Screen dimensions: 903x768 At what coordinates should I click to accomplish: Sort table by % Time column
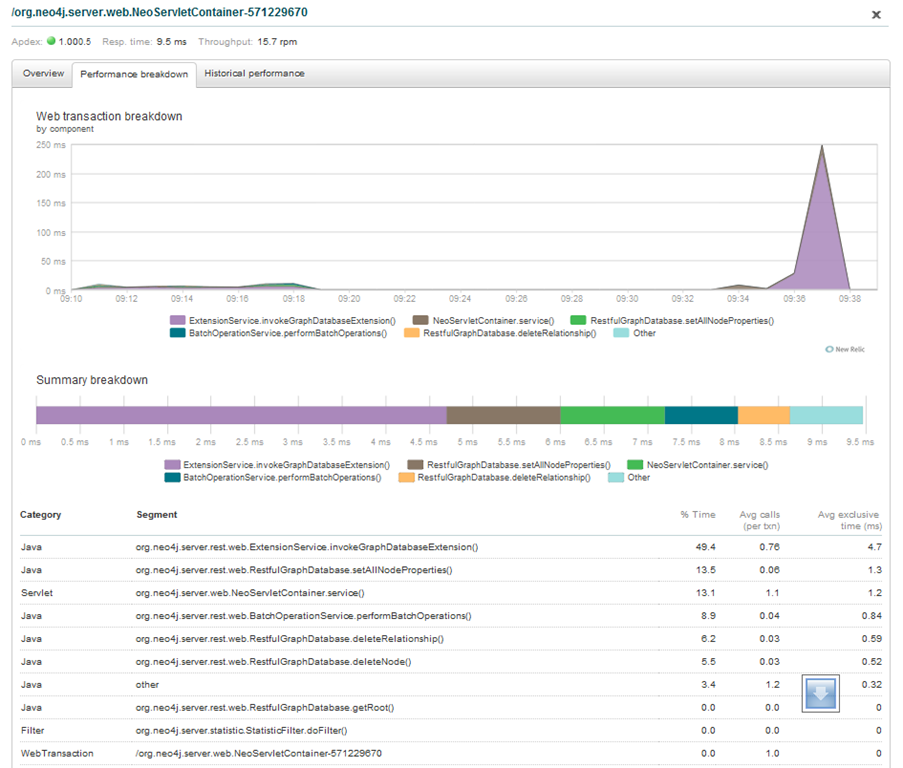697,515
